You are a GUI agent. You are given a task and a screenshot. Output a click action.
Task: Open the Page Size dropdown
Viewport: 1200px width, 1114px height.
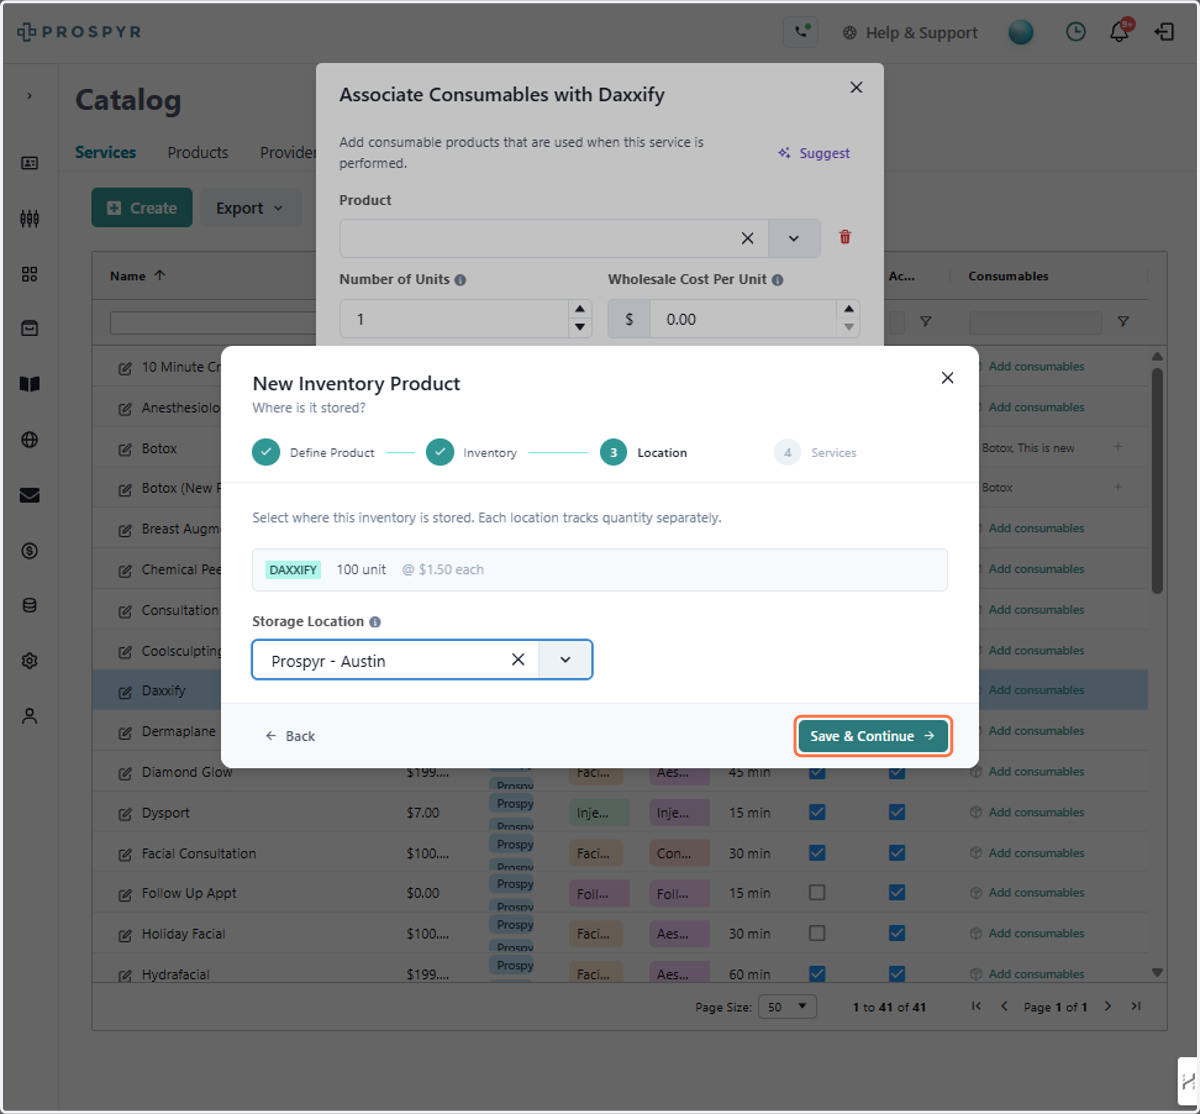point(787,1007)
